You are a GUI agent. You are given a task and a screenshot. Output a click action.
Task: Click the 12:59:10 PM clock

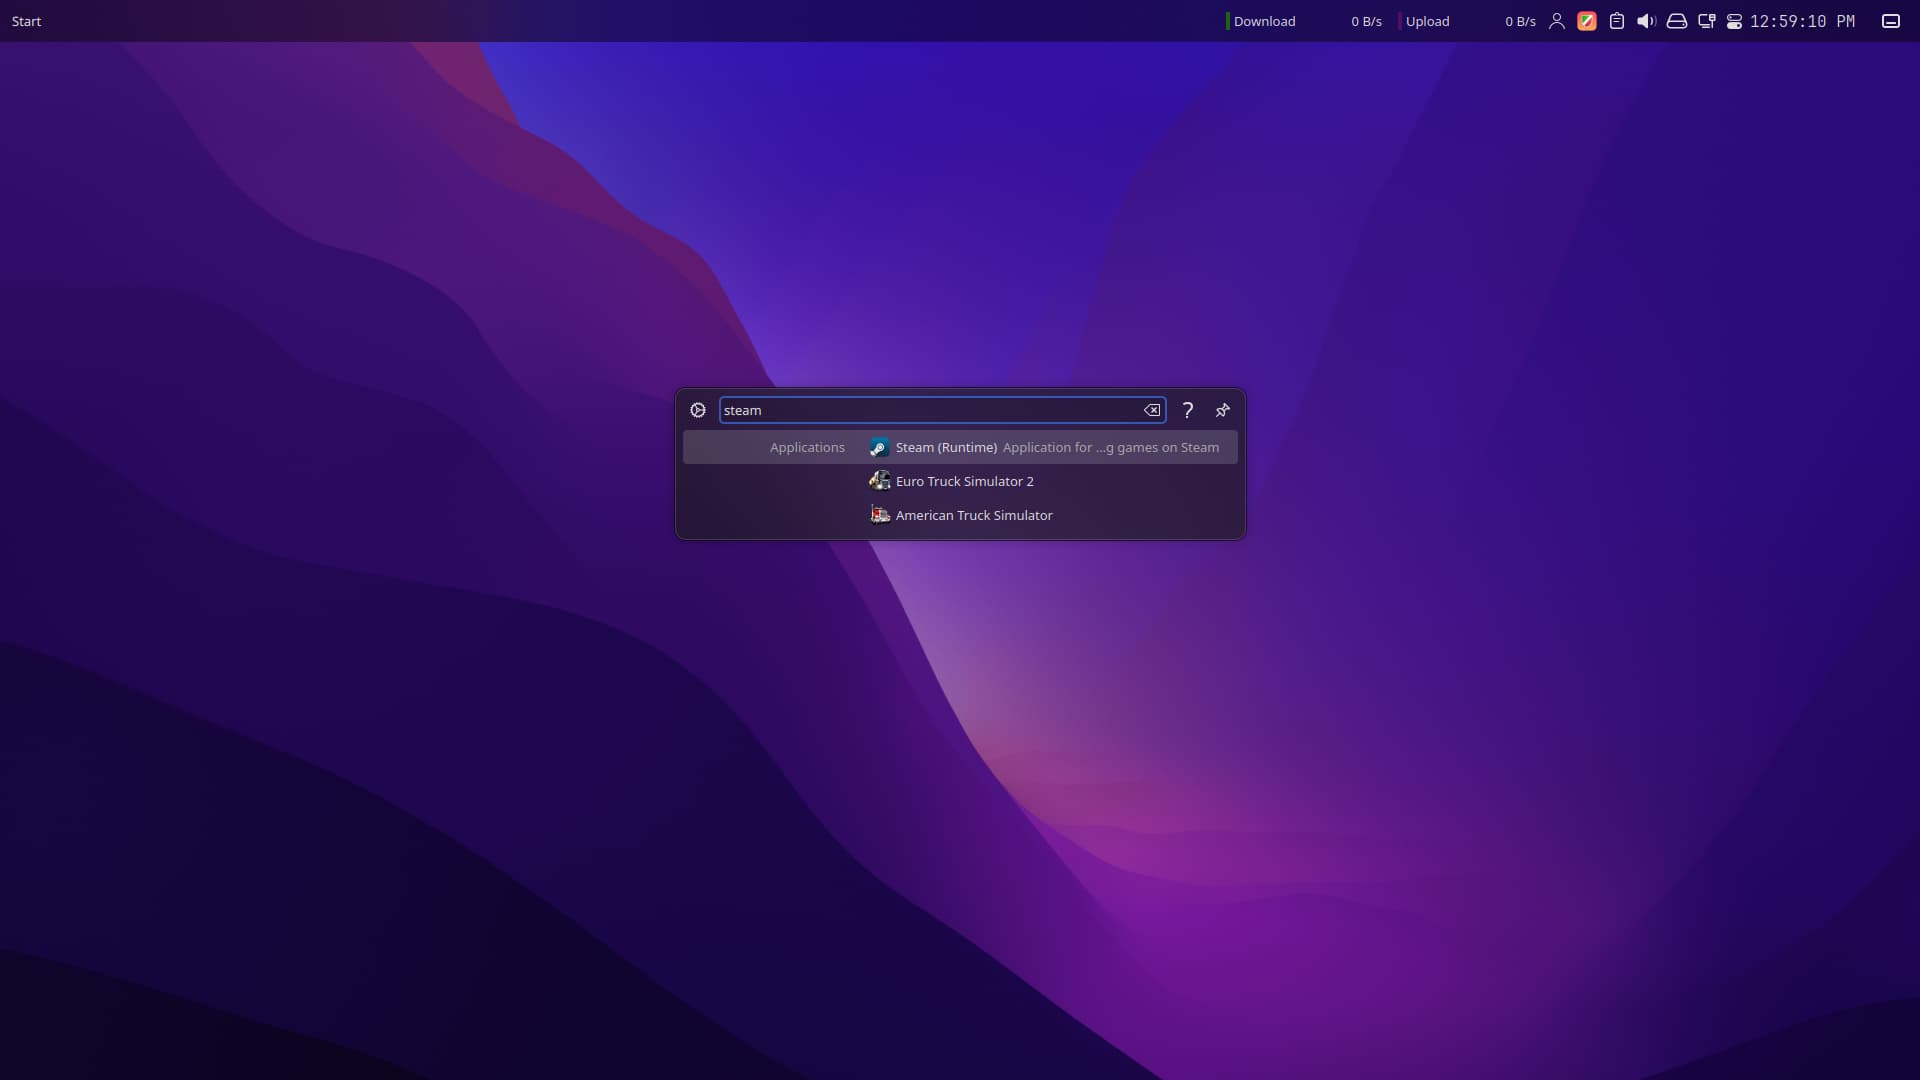click(x=1802, y=21)
